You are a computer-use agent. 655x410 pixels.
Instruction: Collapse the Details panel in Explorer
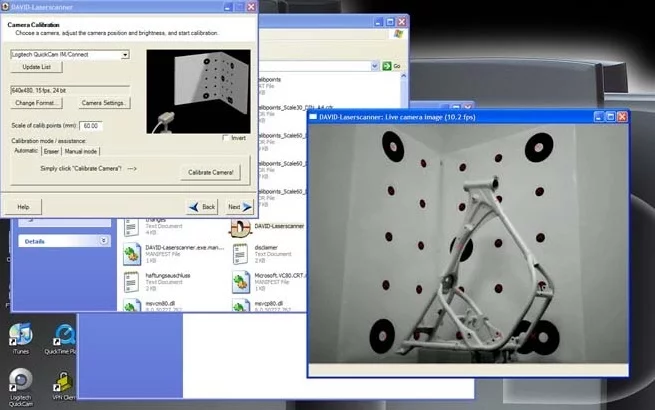[x=104, y=241]
